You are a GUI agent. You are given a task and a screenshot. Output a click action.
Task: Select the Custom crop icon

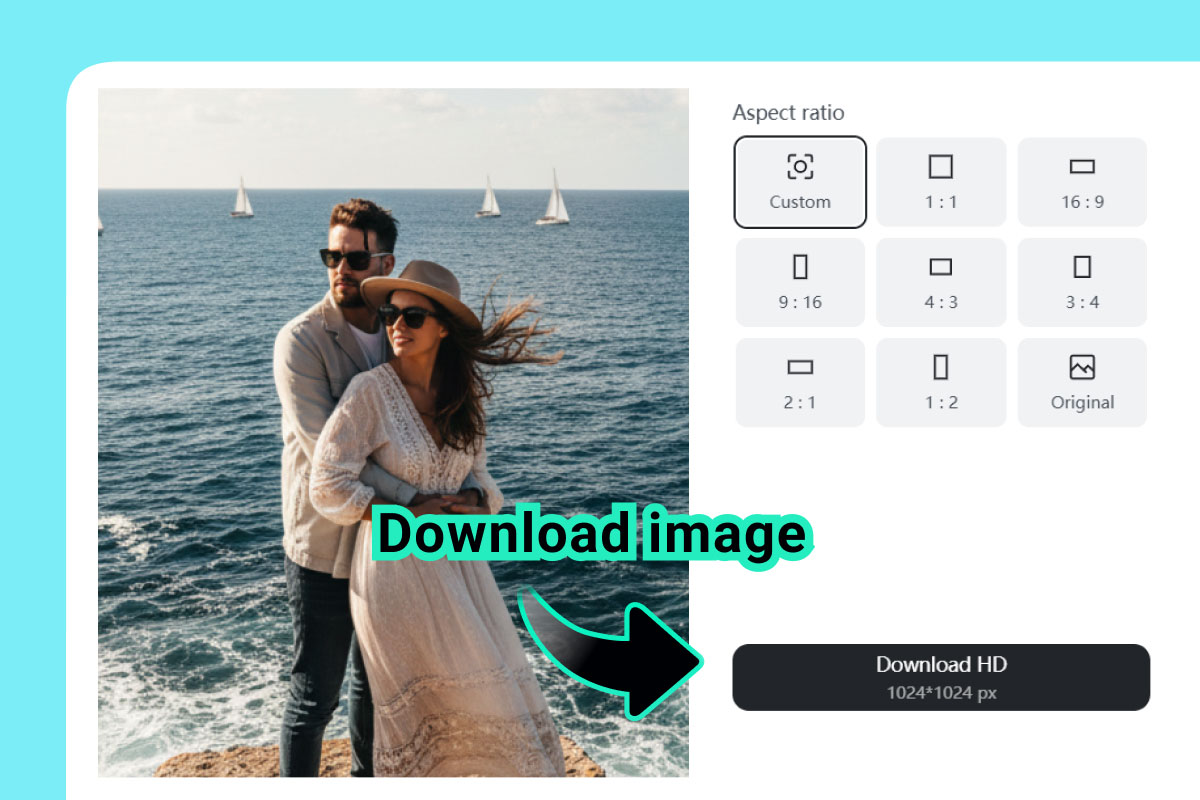pos(799,166)
